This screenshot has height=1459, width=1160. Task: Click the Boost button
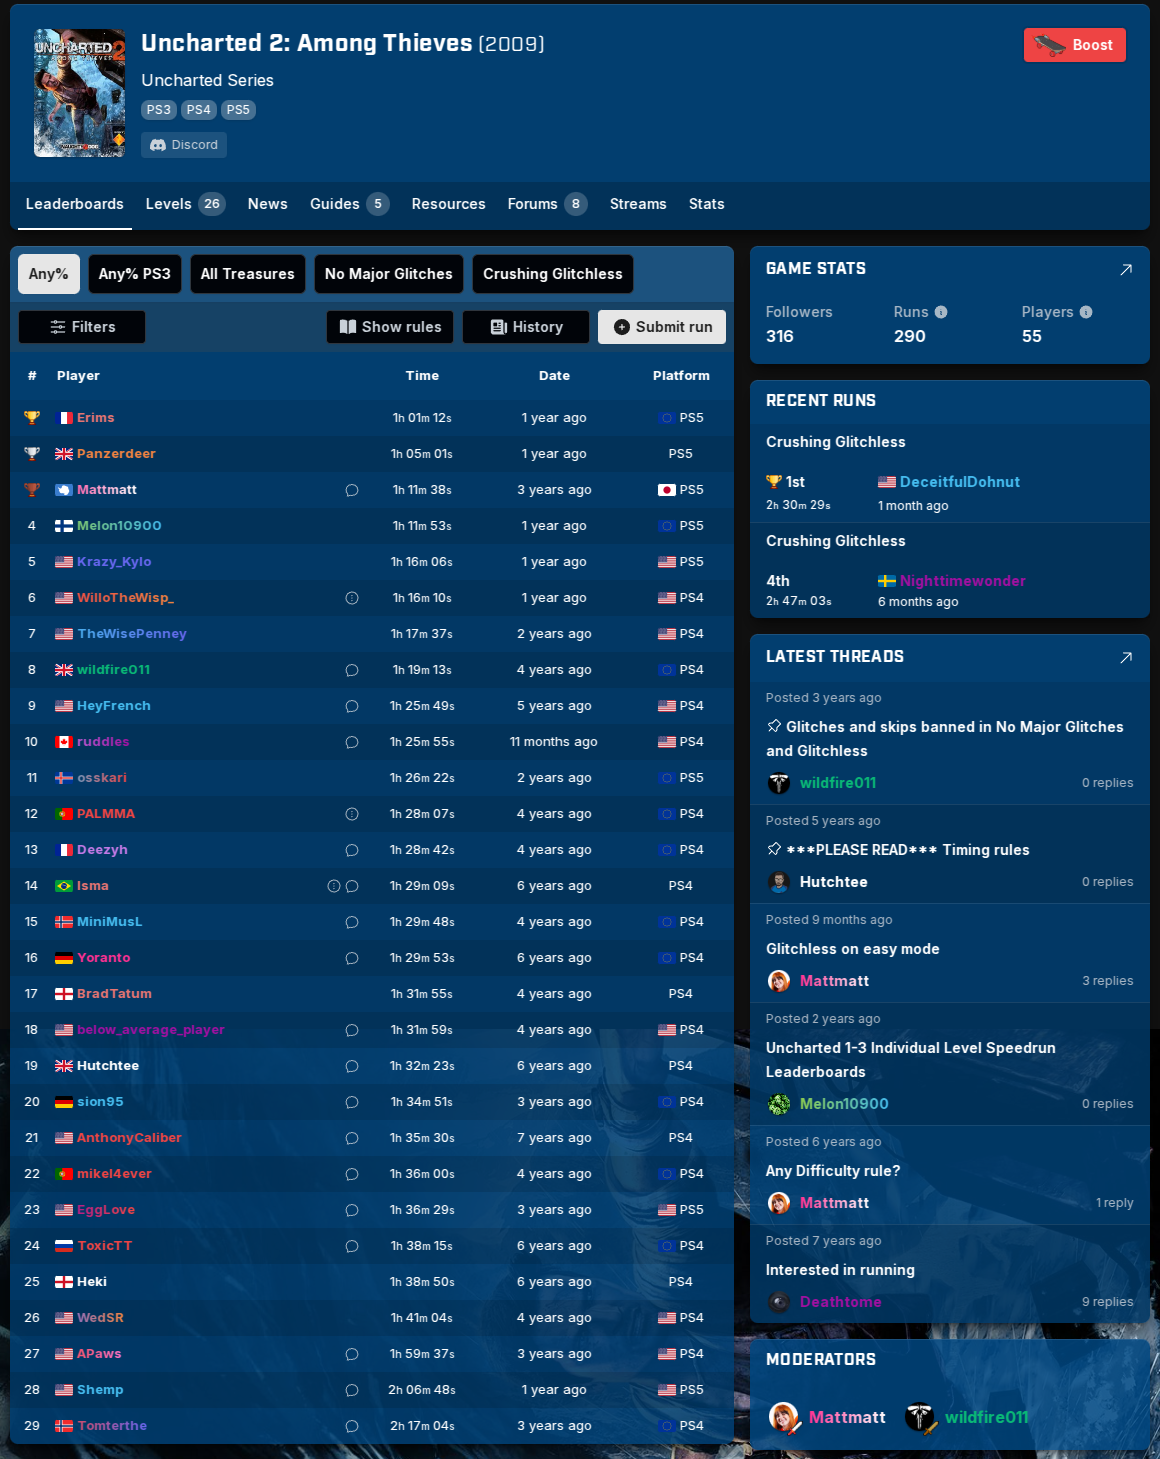point(1075,45)
